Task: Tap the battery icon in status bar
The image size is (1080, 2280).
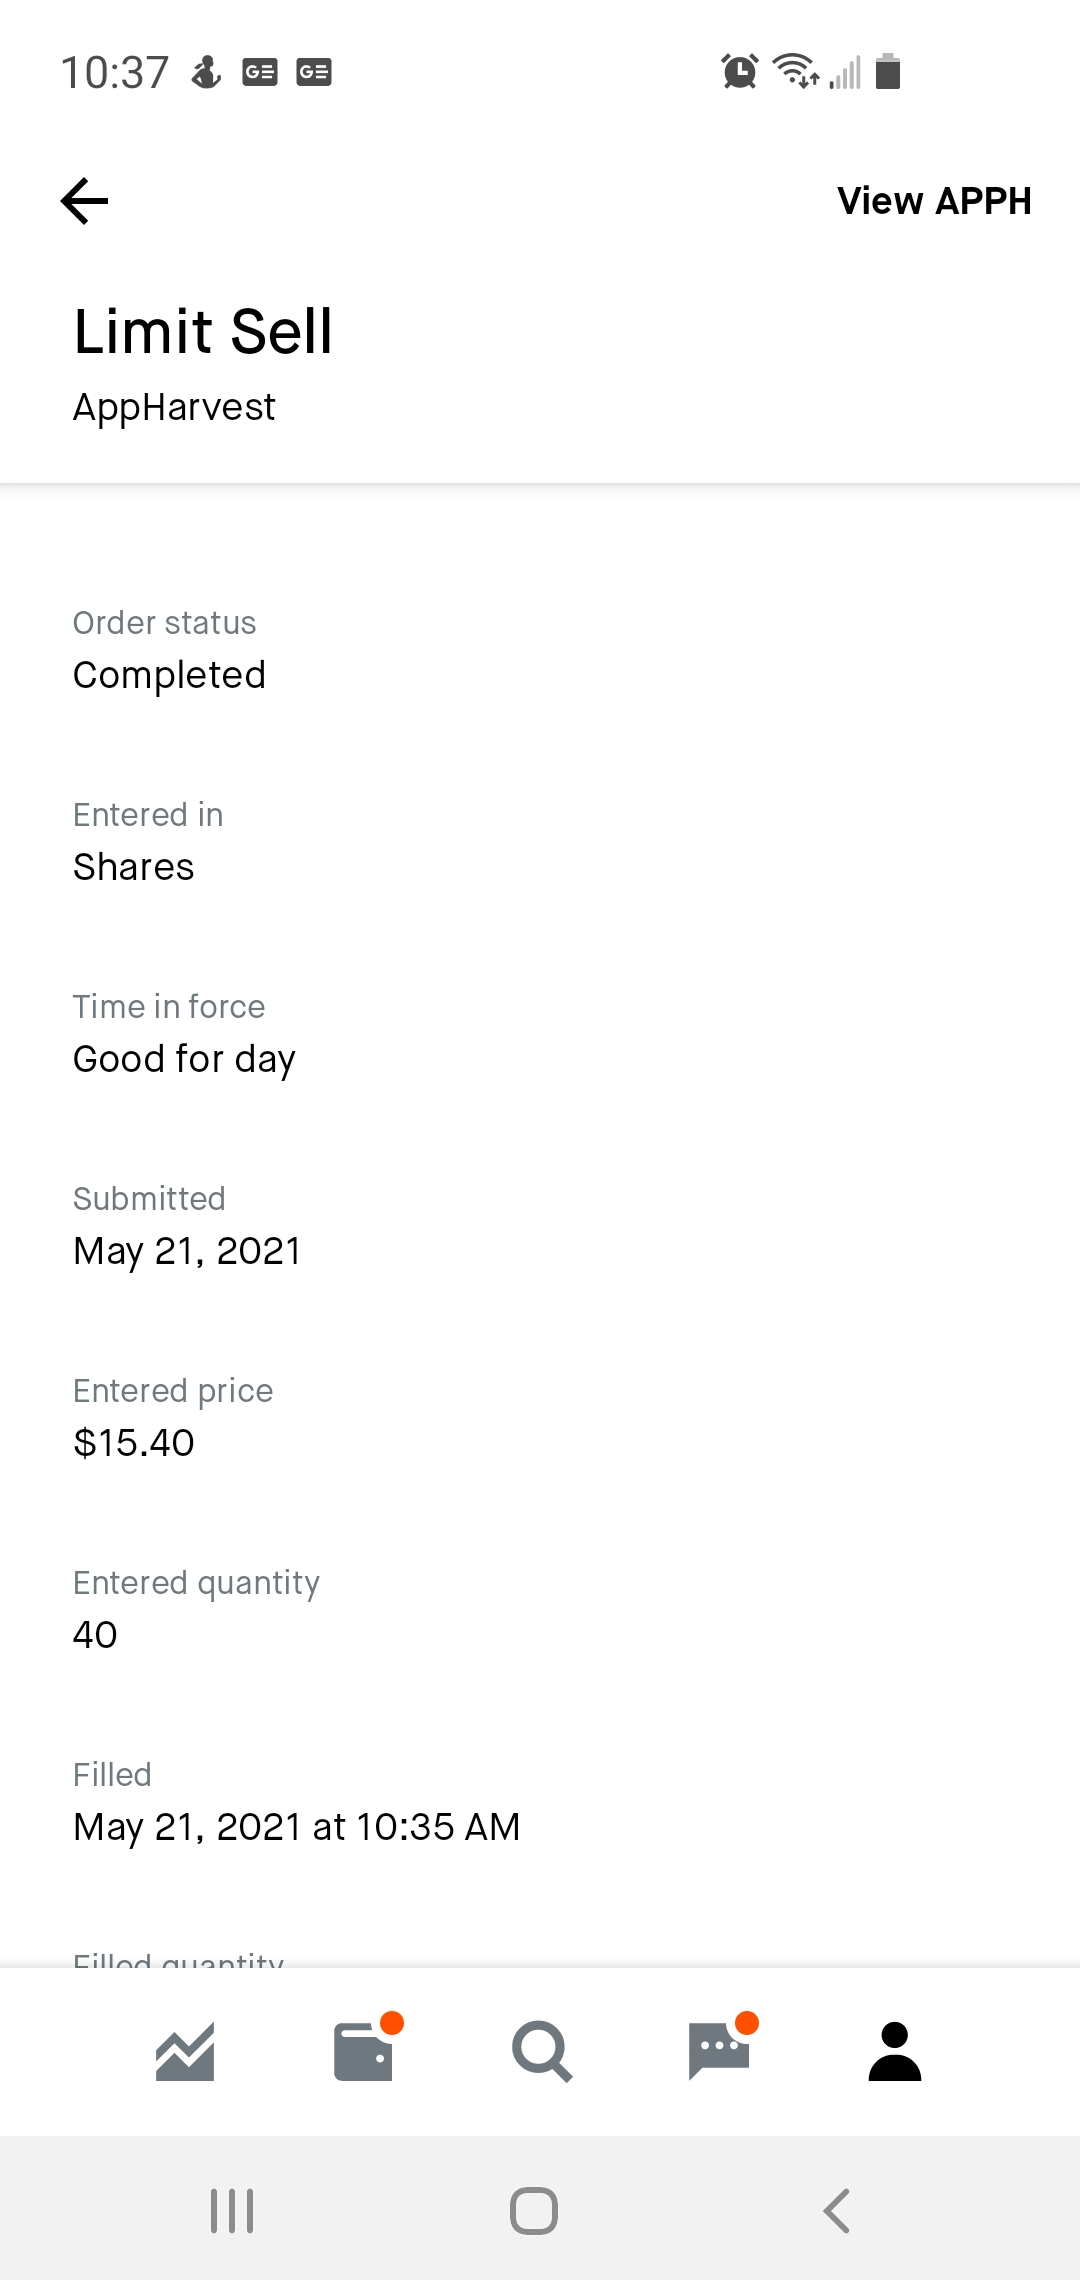Action: pos(888,72)
